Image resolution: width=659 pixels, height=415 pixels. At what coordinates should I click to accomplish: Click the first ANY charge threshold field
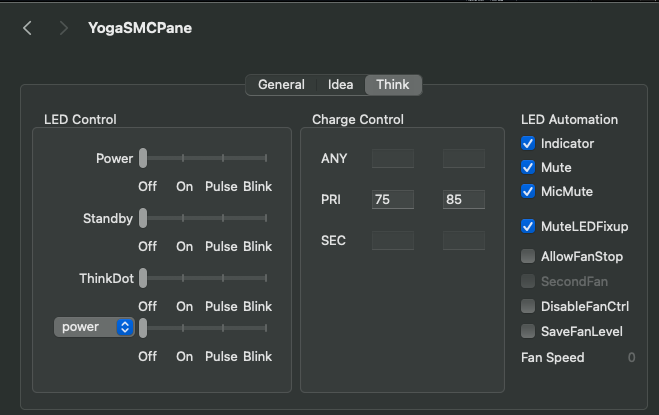pyautogui.click(x=393, y=158)
